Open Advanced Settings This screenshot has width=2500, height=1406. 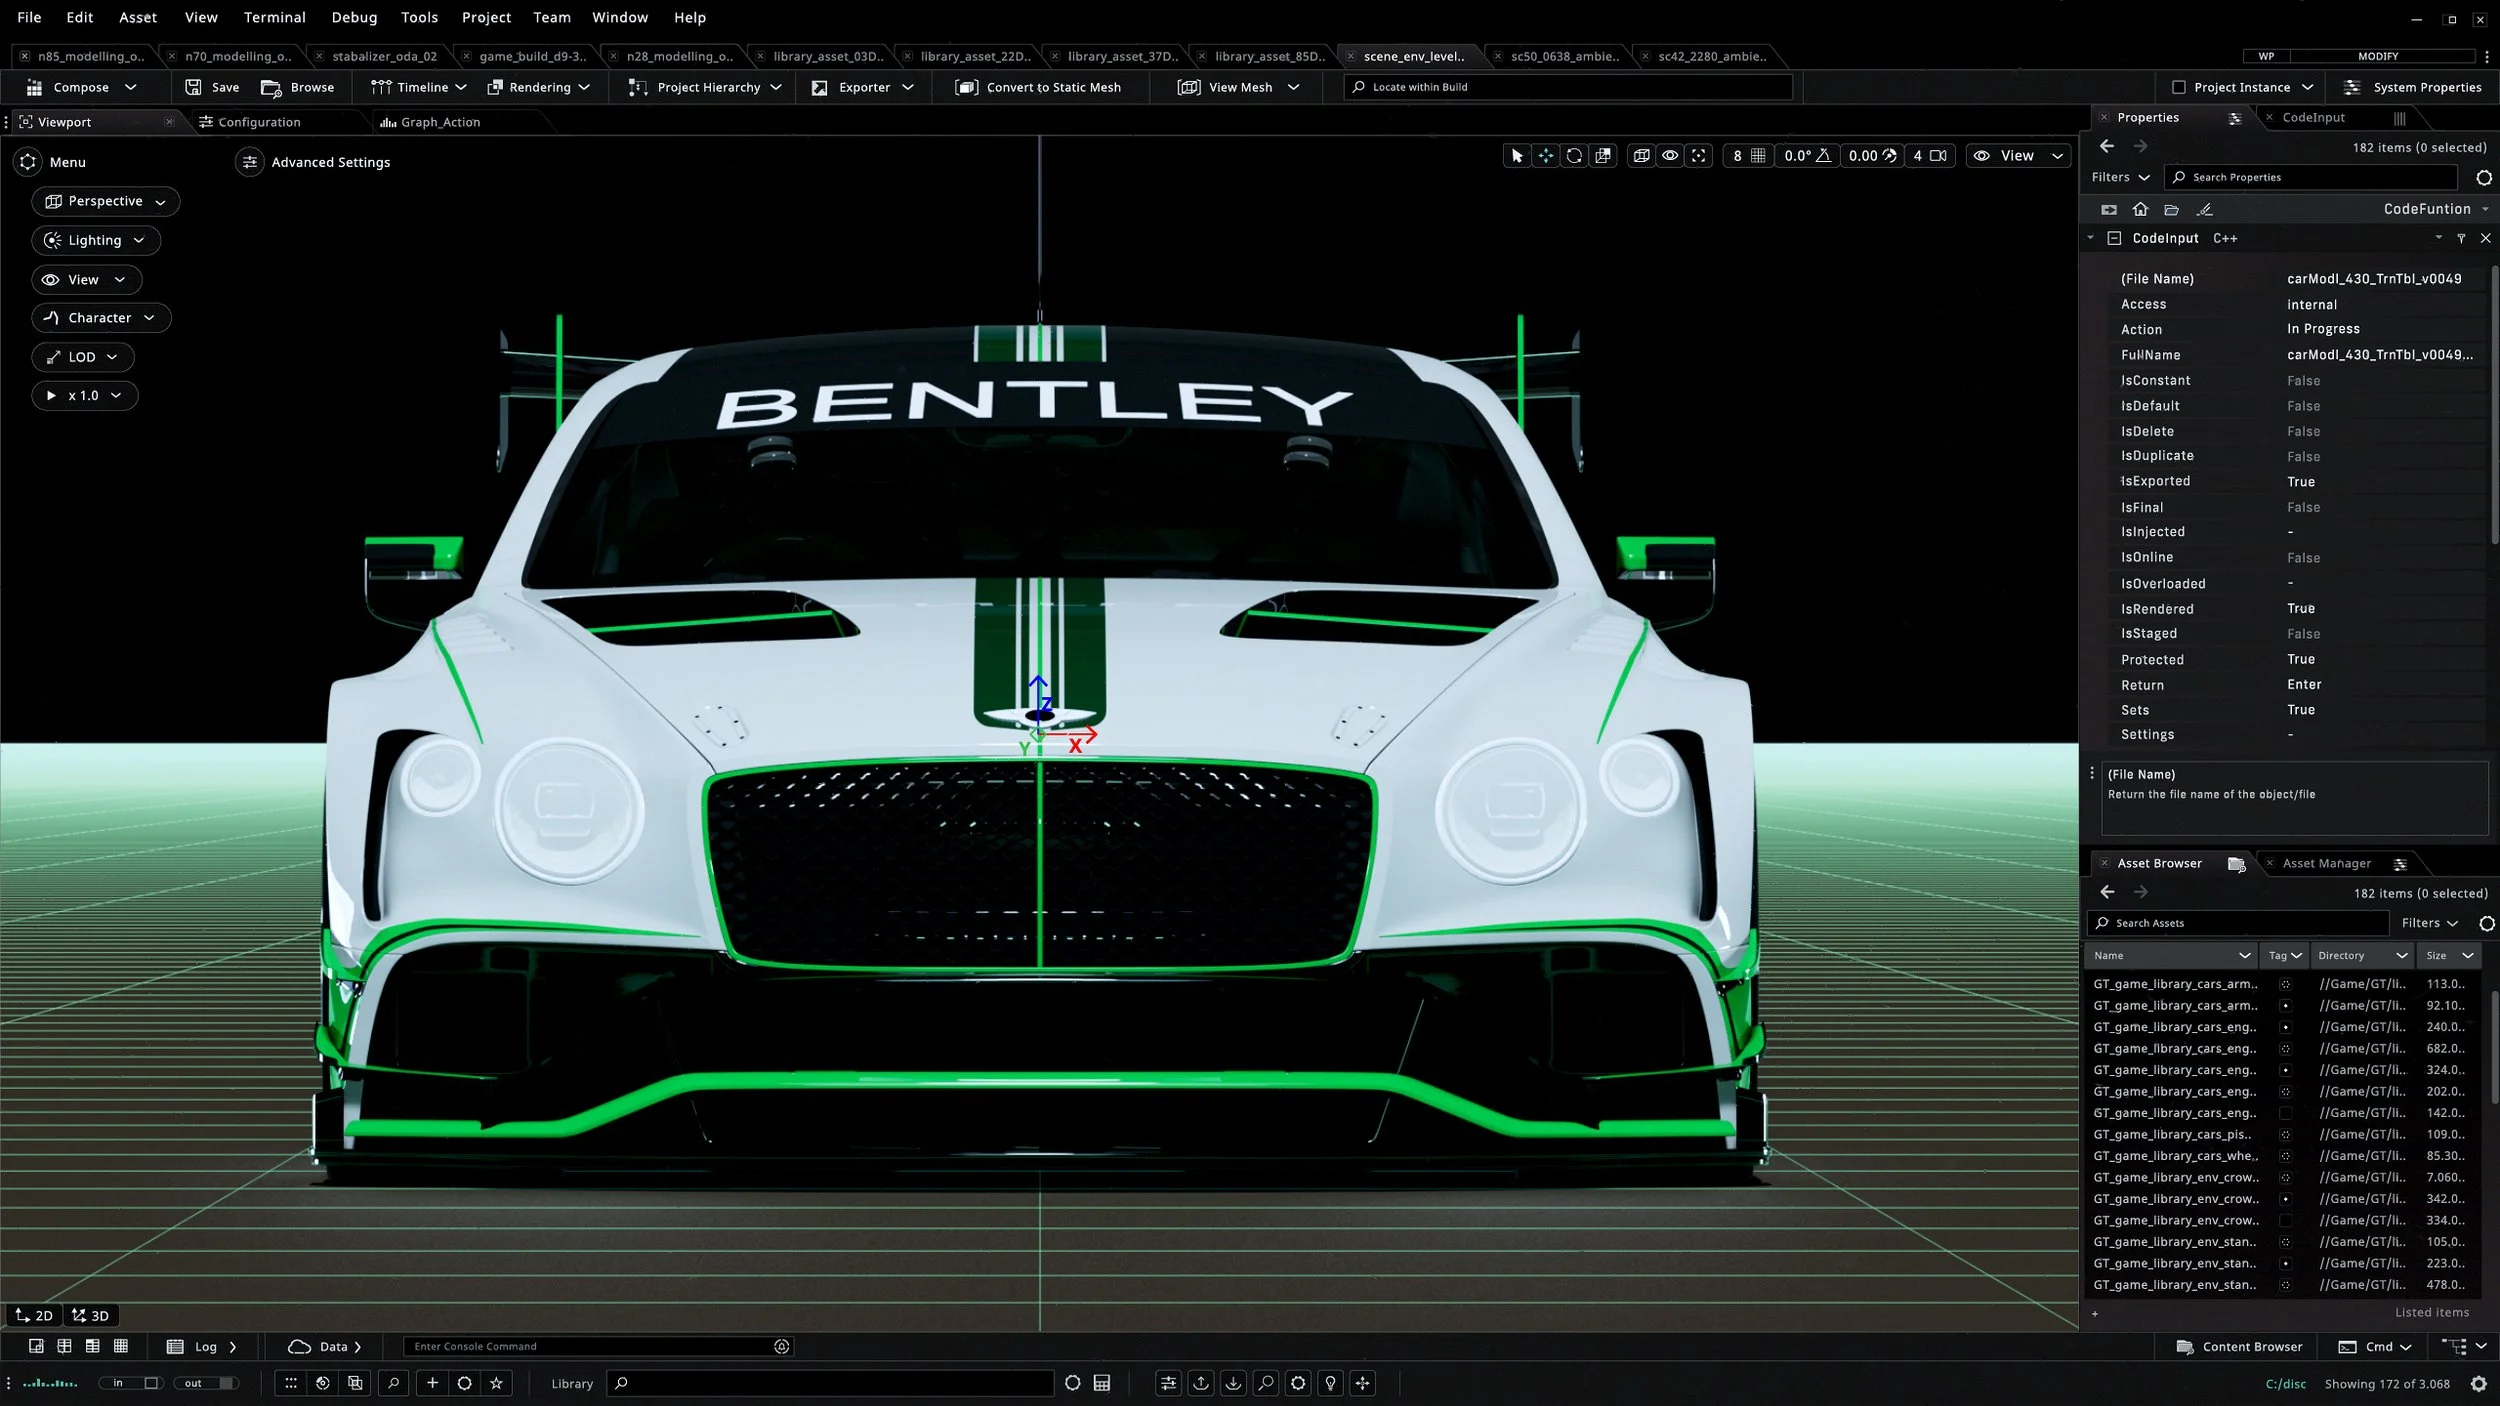(x=313, y=162)
